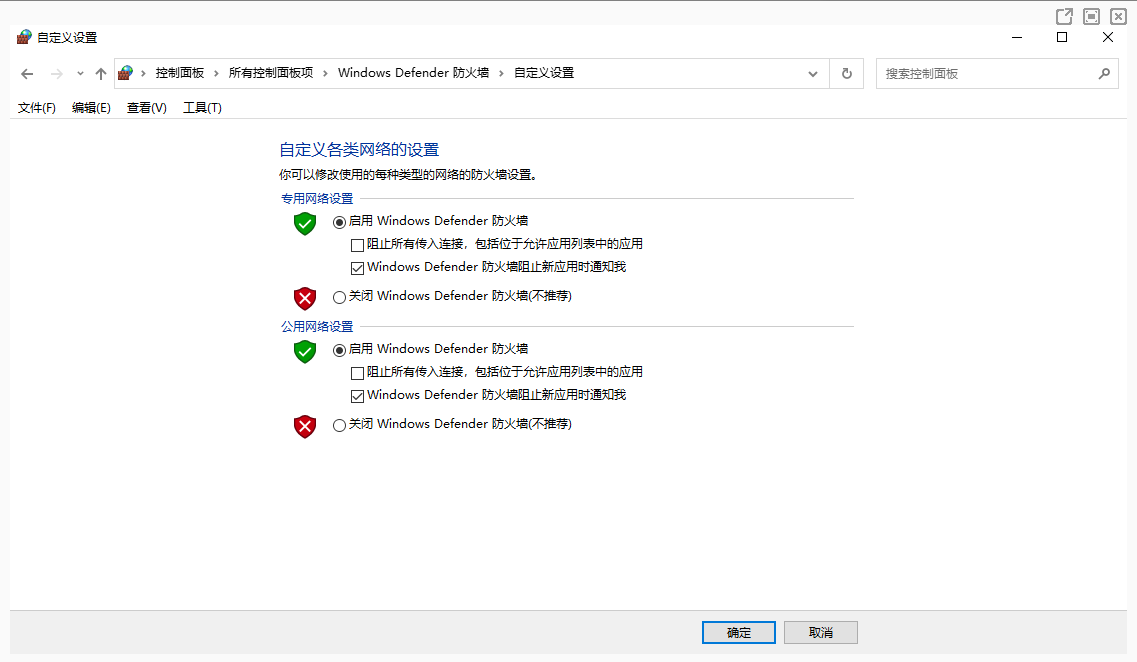Image resolution: width=1137 pixels, height=662 pixels.
Task: Click the back navigation arrow
Action: [x=27, y=73]
